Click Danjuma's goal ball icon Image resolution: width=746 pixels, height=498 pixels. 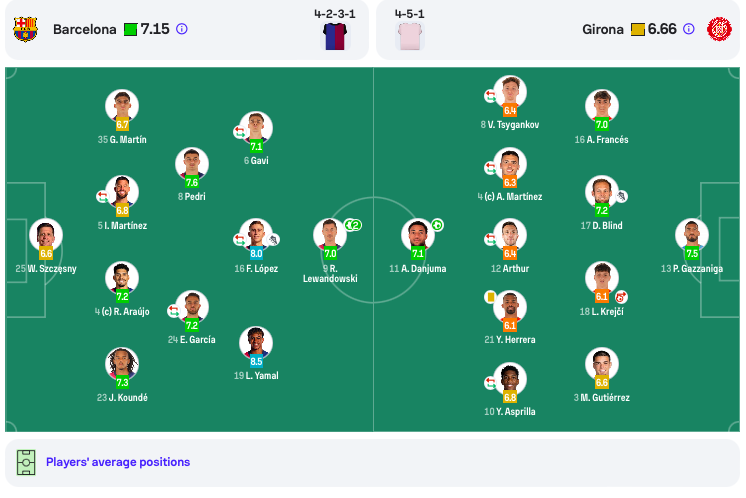(x=437, y=225)
